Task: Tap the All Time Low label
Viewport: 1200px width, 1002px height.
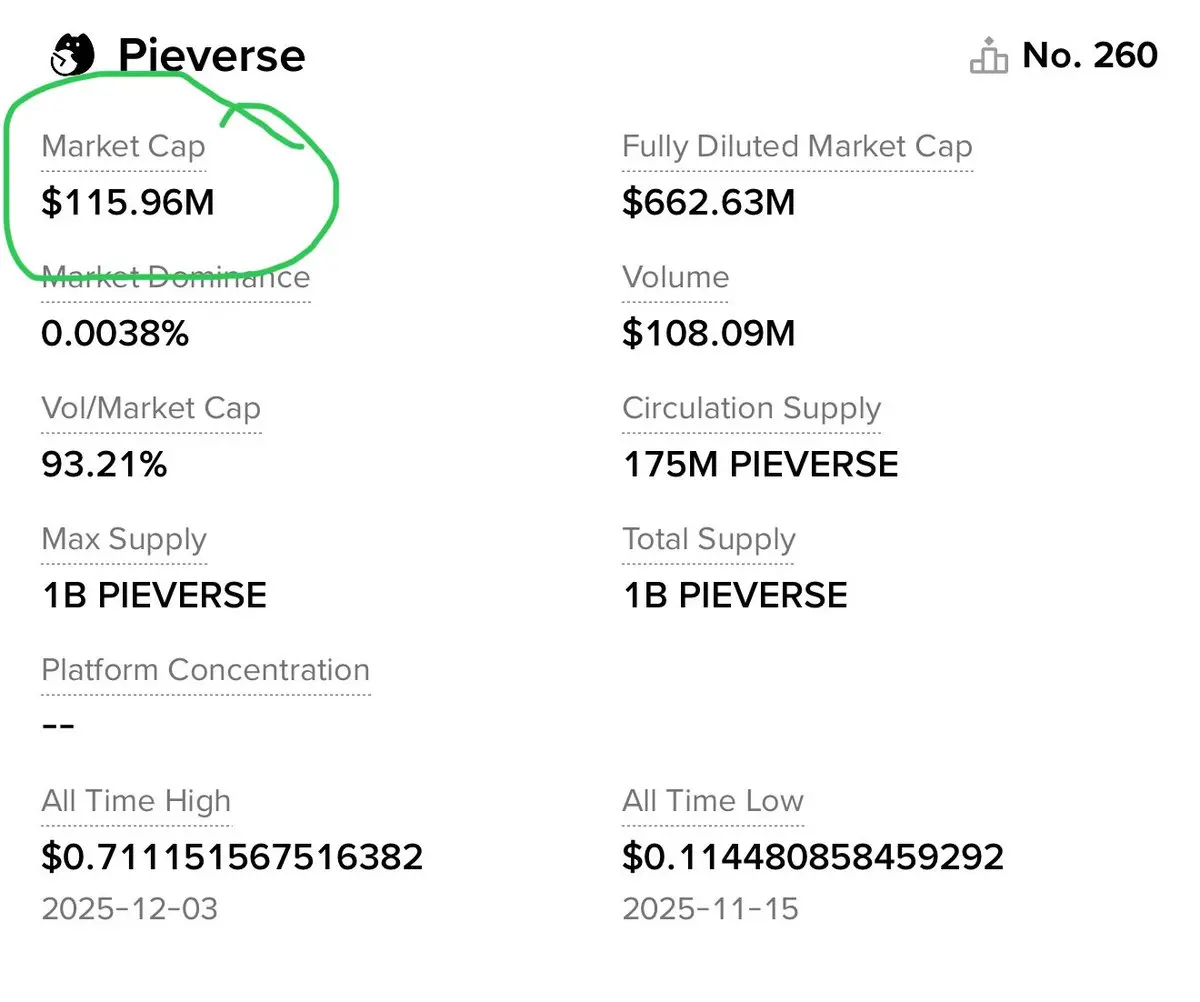Action: (x=713, y=801)
